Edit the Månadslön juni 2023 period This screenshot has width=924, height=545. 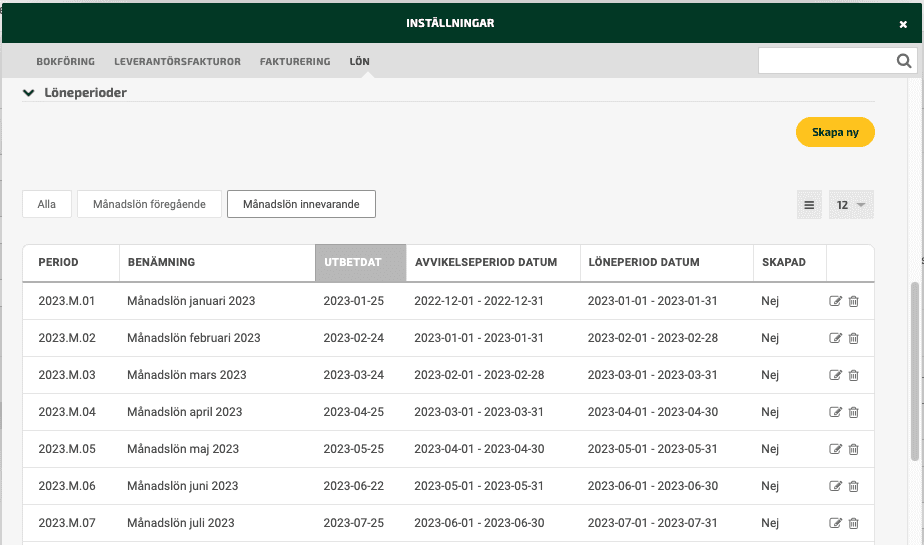835,486
